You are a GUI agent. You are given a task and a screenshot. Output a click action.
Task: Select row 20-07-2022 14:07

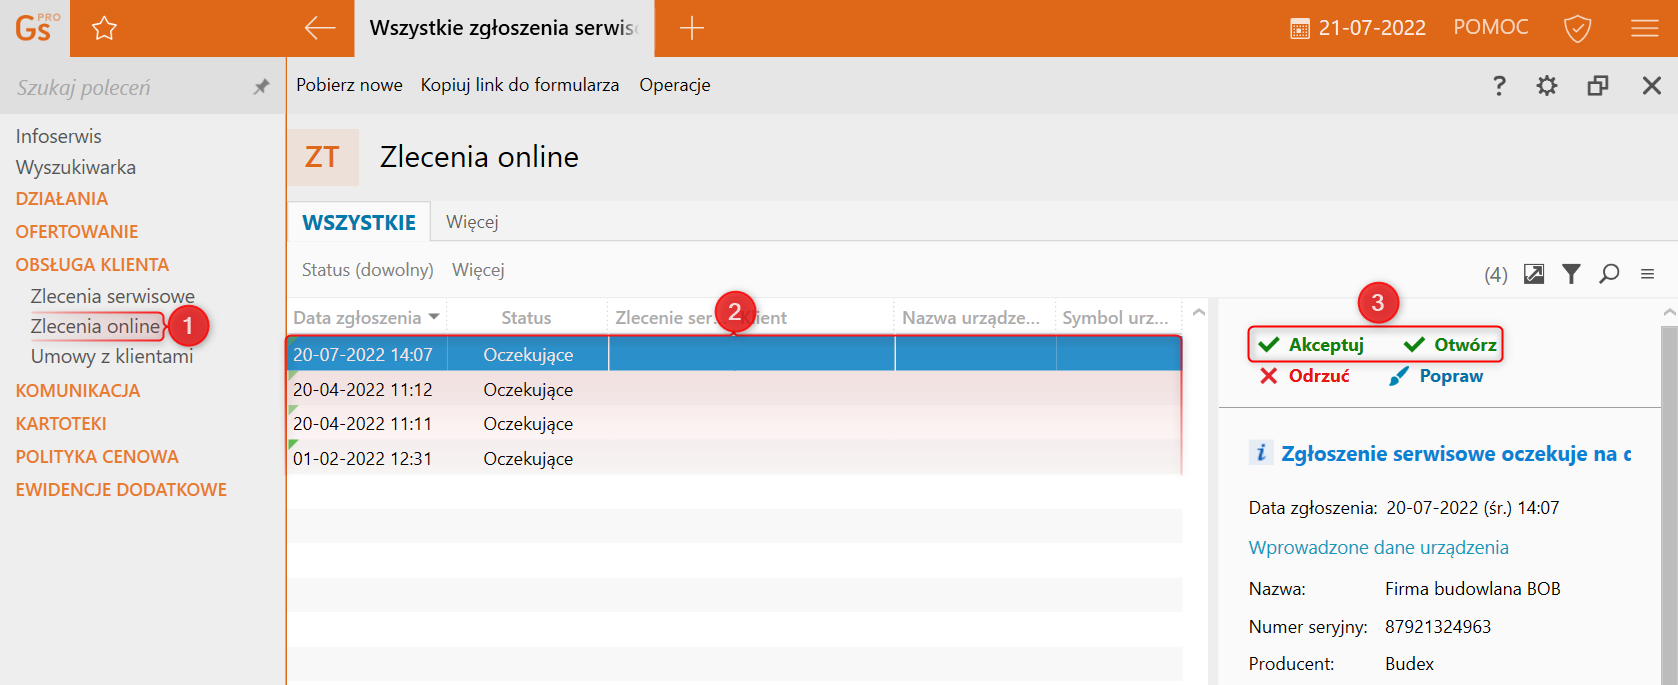(734, 354)
